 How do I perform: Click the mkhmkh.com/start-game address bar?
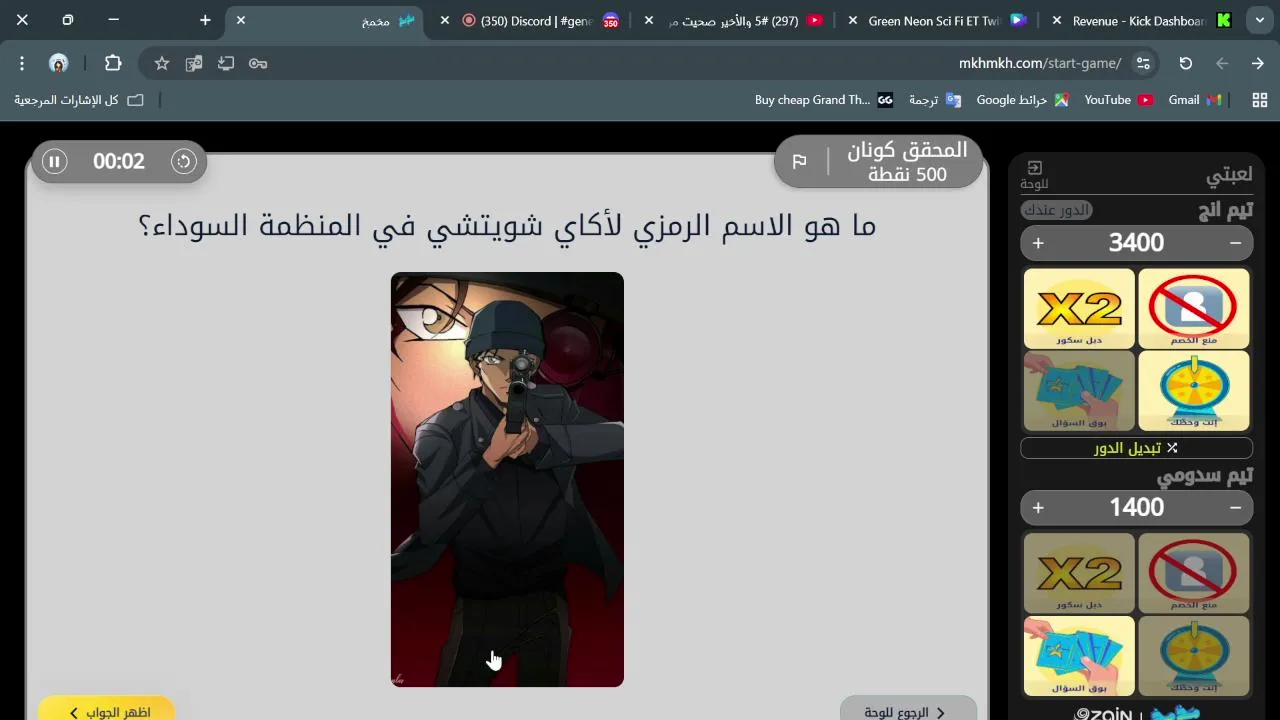click(1040, 63)
